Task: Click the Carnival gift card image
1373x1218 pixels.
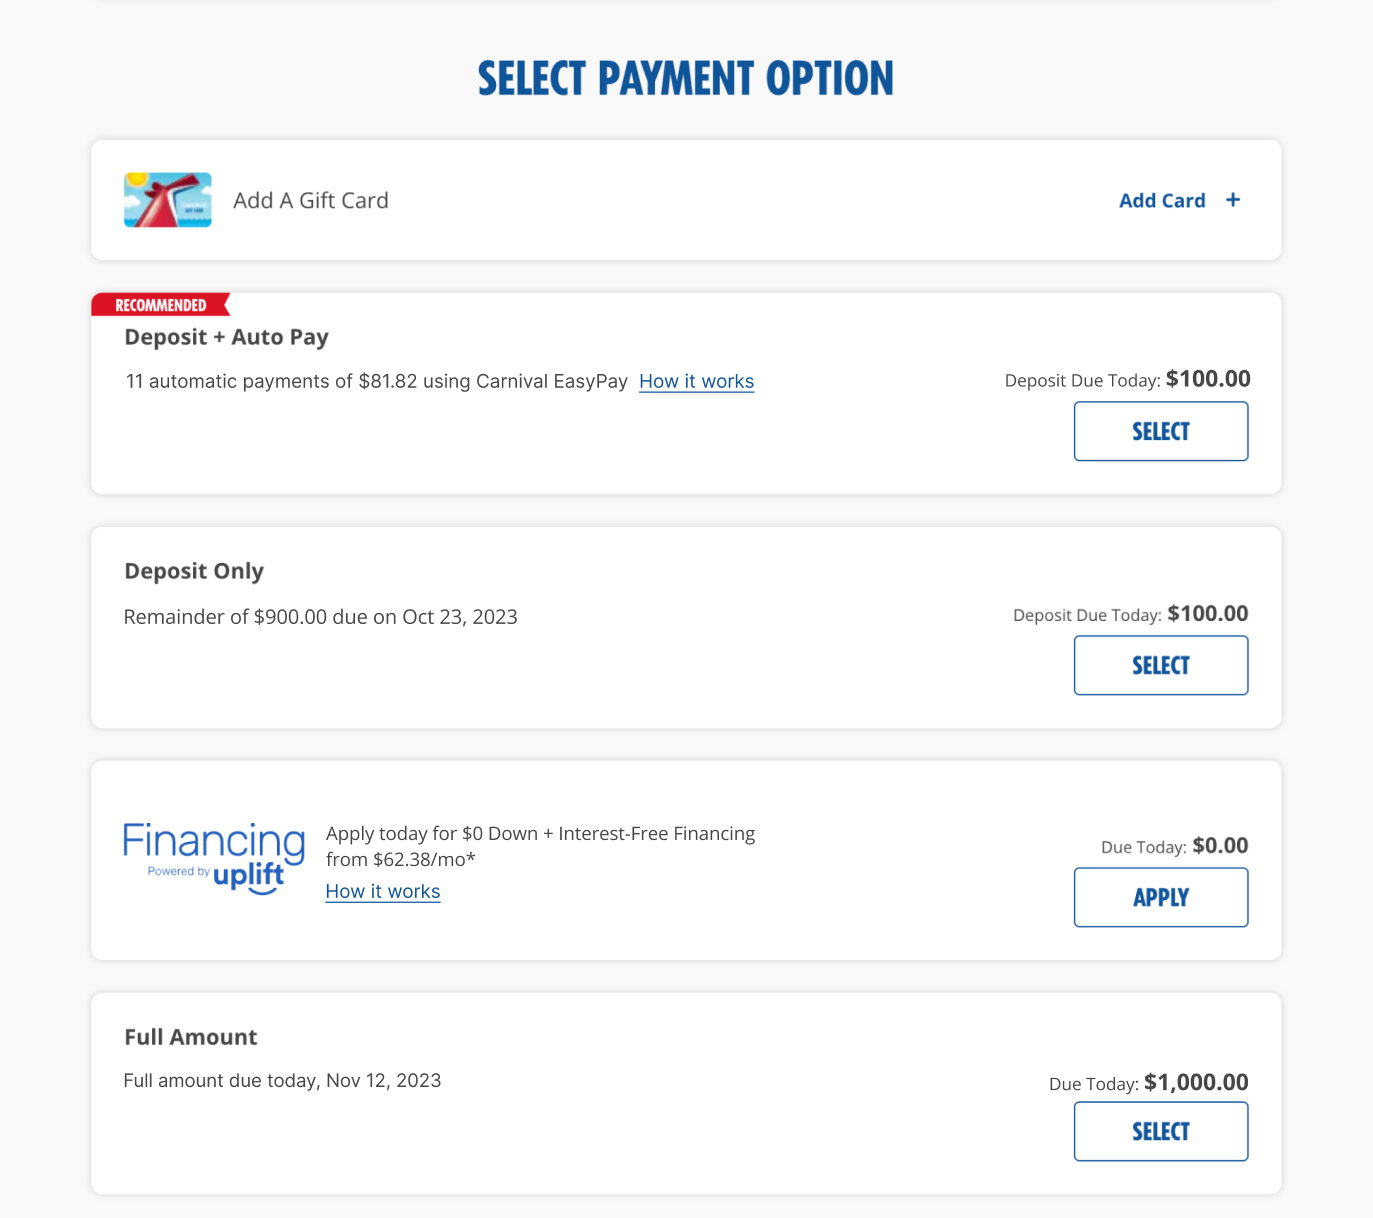Action: pos(167,200)
